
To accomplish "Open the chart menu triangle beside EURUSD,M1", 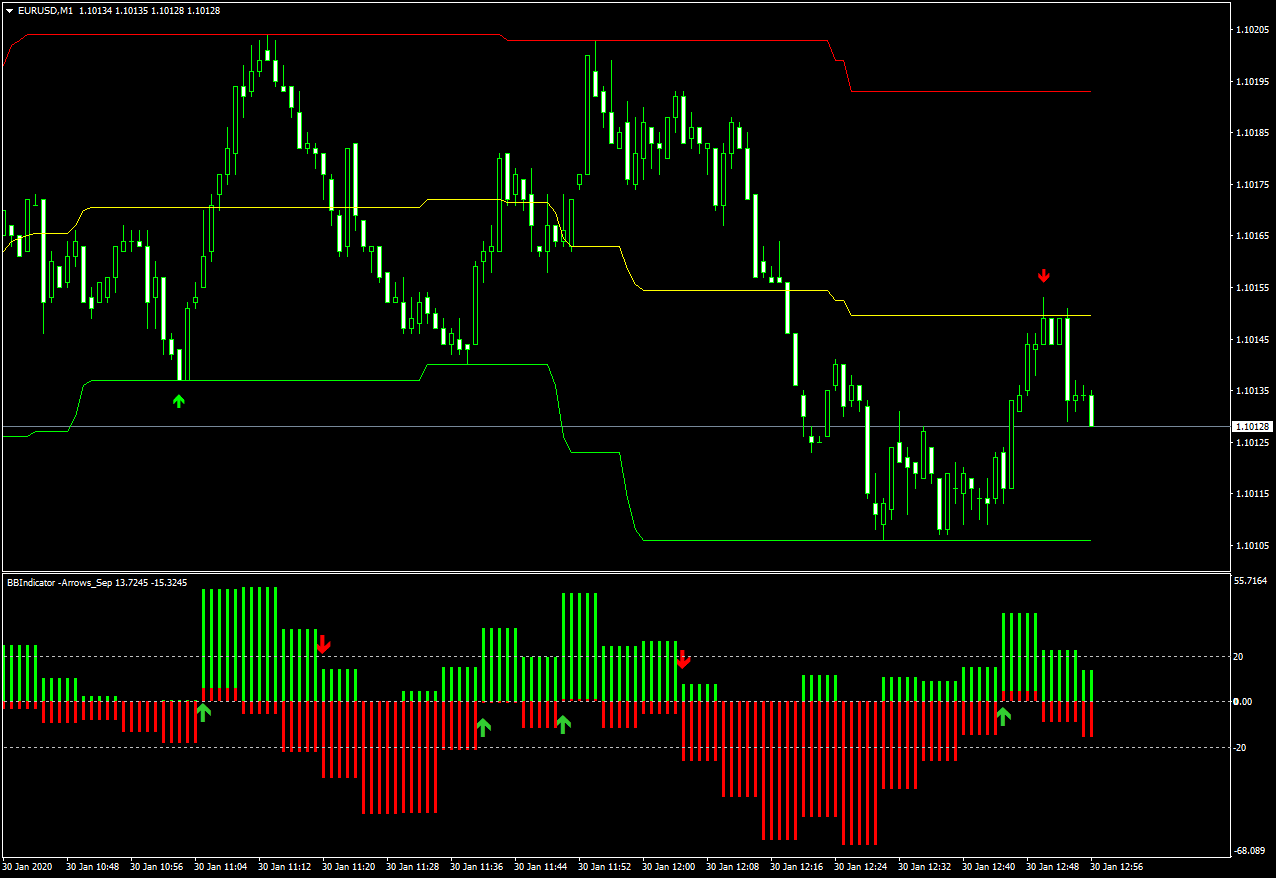I will pyautogui.click(x=10, y=10).
